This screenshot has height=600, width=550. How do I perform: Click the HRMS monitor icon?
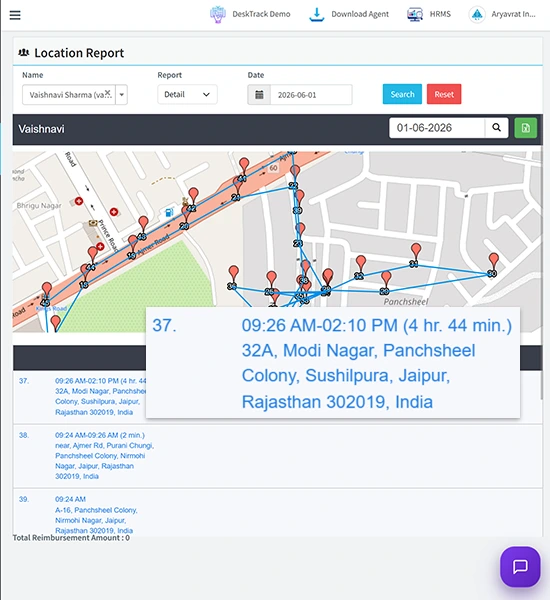415,15
